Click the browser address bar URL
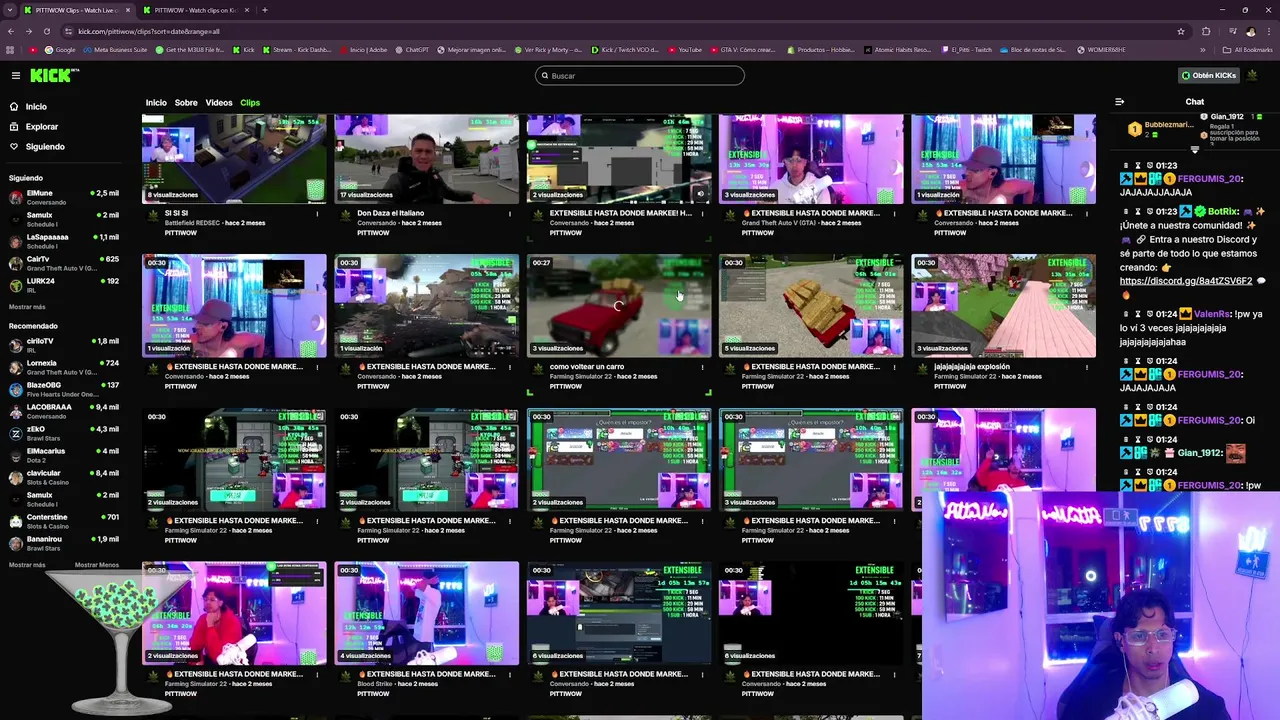Screen dimensions: 1280x720 tap(149, 31)
